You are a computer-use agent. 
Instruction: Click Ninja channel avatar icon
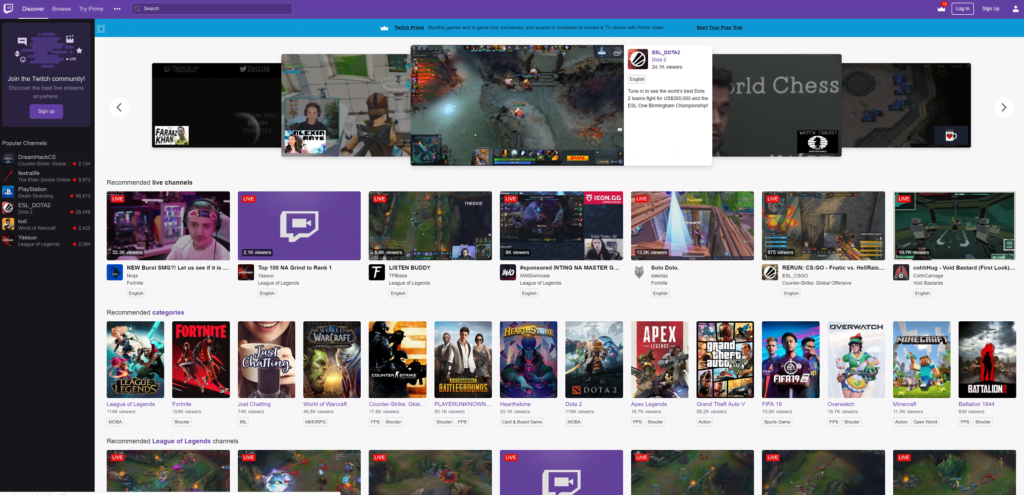tap(115, 272)
